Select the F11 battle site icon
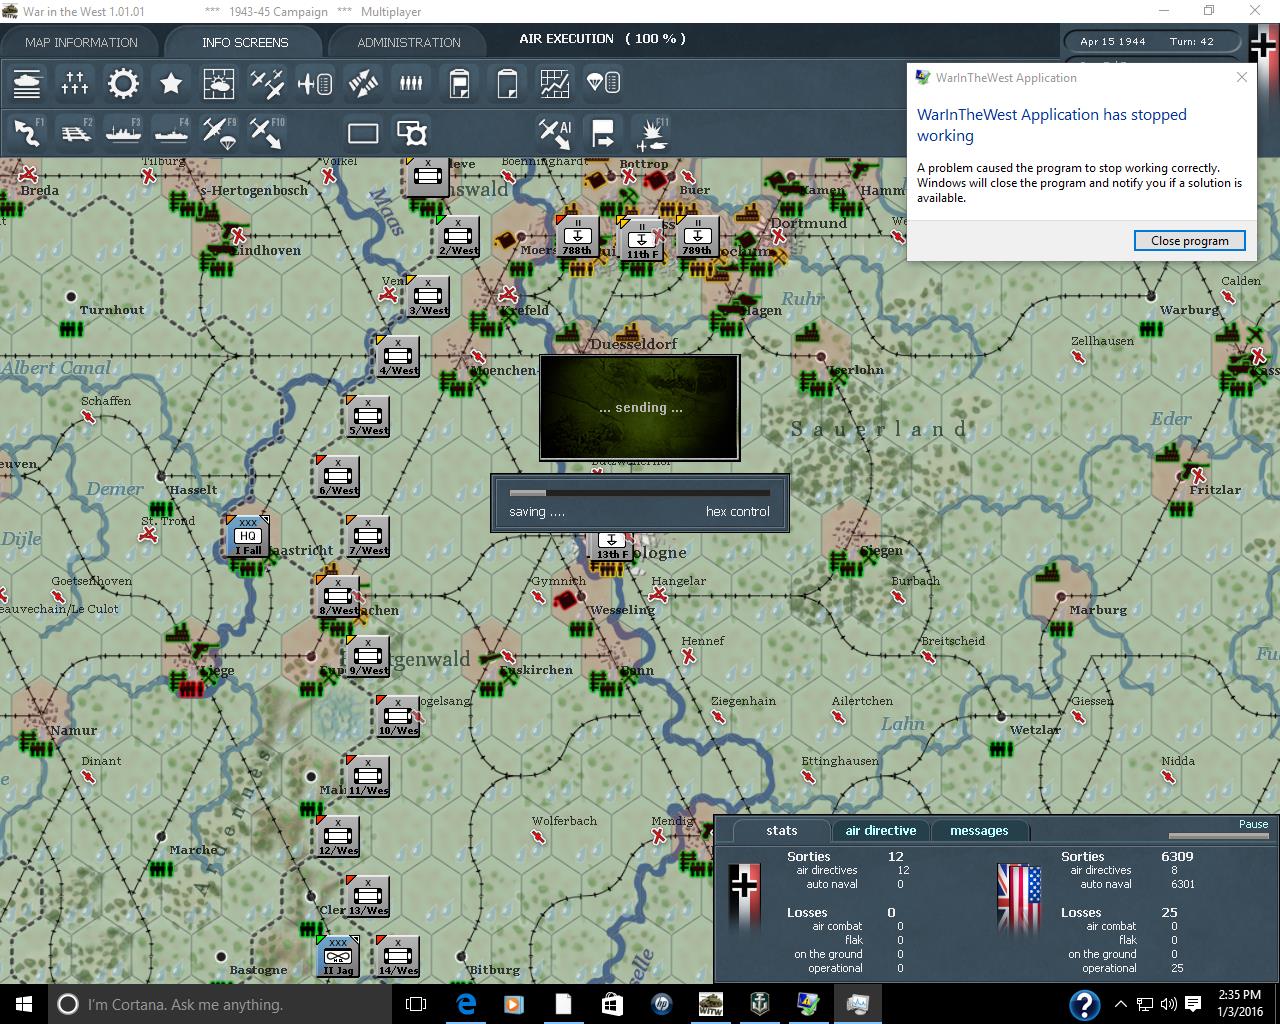Screen dimensions: 1280x1024 651,132
